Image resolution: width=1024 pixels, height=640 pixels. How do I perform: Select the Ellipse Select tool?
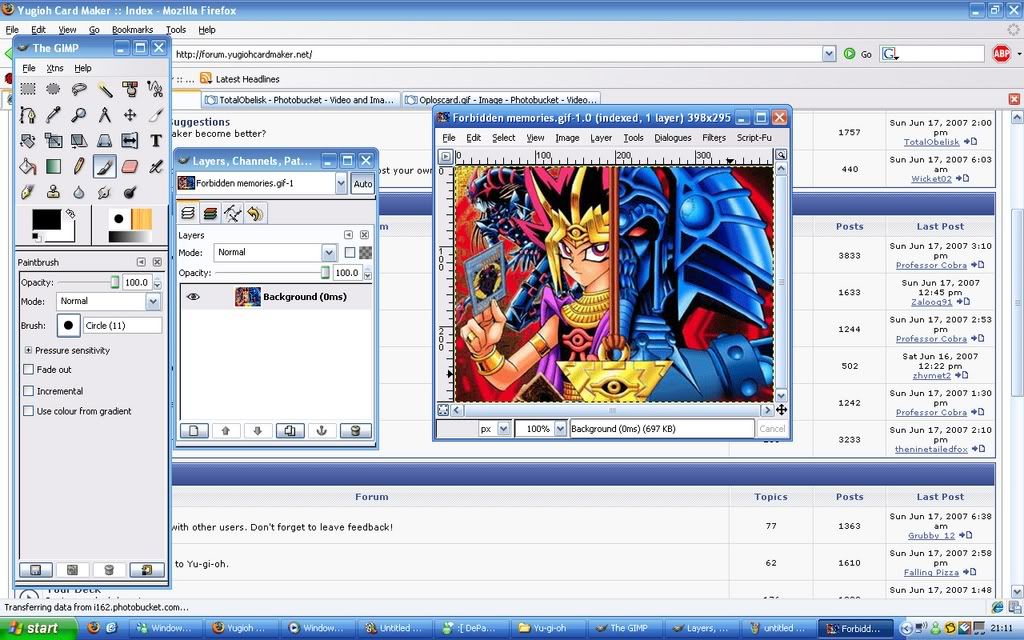click(x=53, y=89)
